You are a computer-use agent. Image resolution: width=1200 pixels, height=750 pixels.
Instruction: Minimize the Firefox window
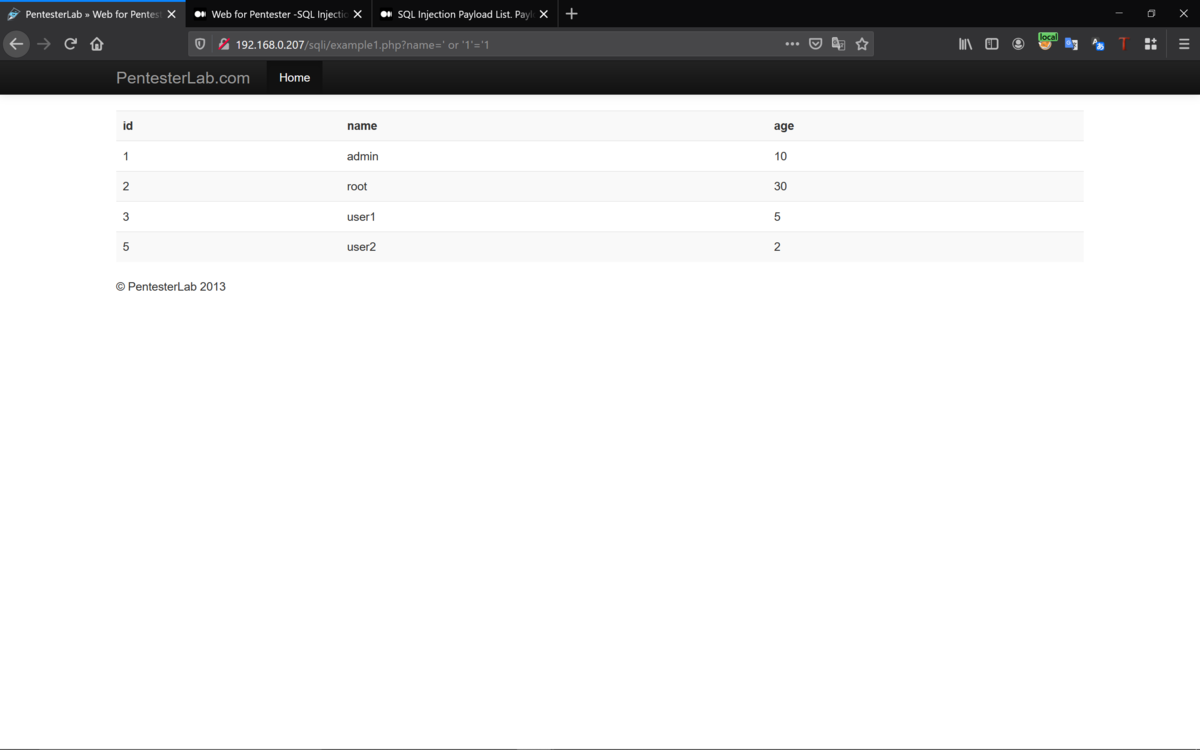(x=1118, y=14)
